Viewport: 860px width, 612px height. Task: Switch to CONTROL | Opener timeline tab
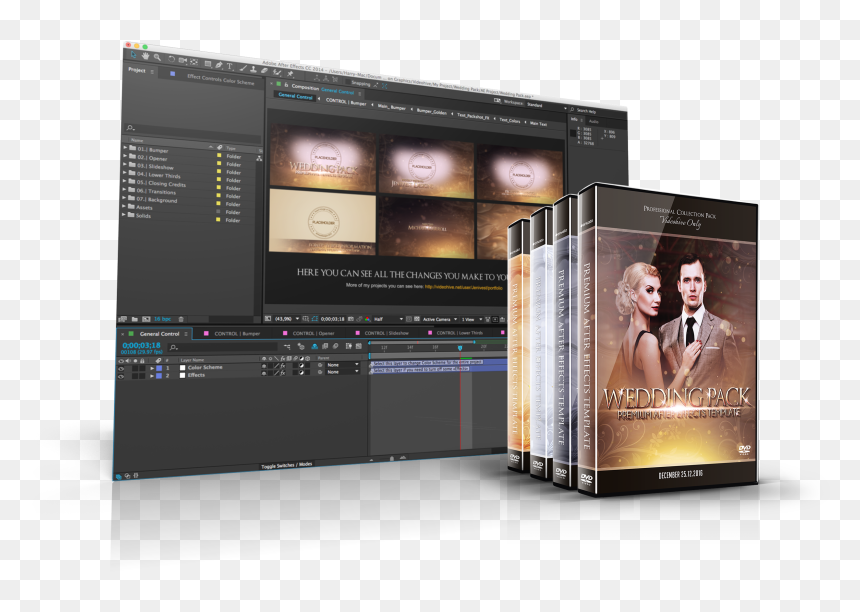(x=313, y=333)
